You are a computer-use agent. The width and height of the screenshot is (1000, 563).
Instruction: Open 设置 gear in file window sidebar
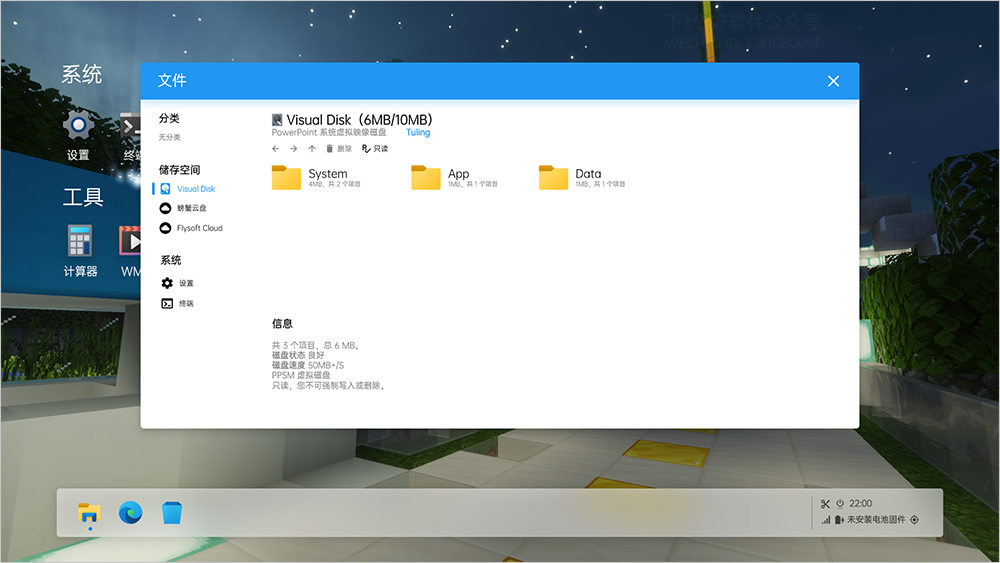tap(177, 283)
